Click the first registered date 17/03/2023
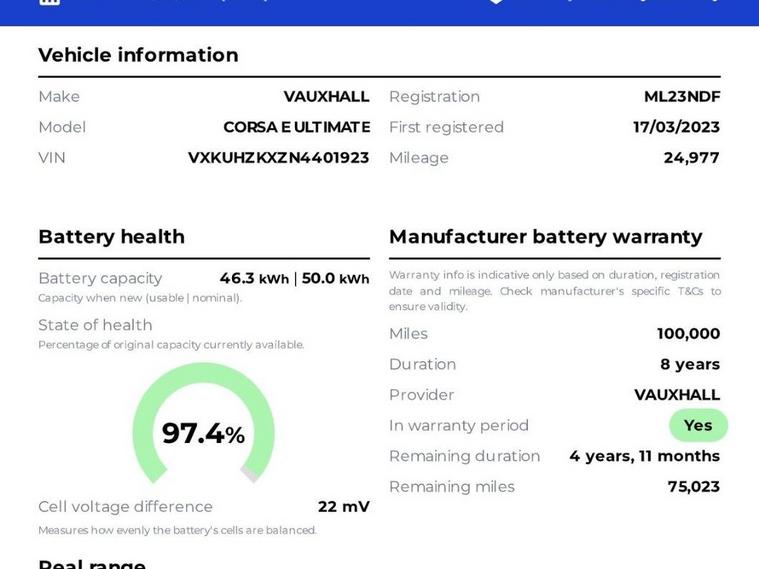 coord(676,127)
